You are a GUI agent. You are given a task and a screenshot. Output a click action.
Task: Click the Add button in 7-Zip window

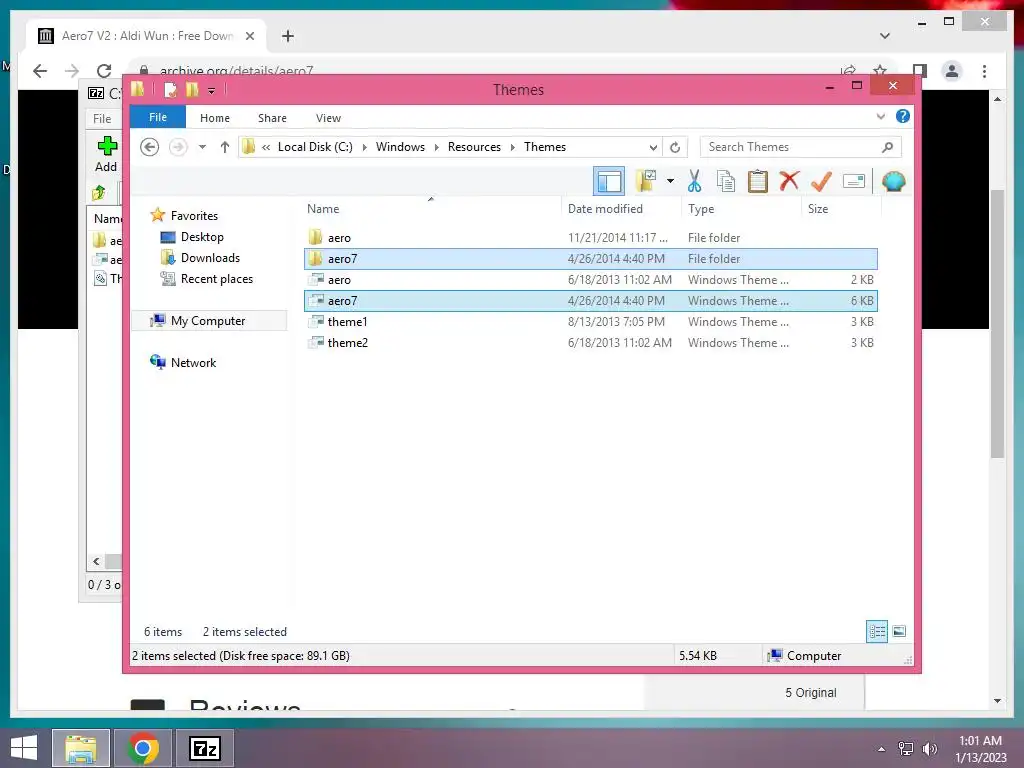[x=106, y=154]
